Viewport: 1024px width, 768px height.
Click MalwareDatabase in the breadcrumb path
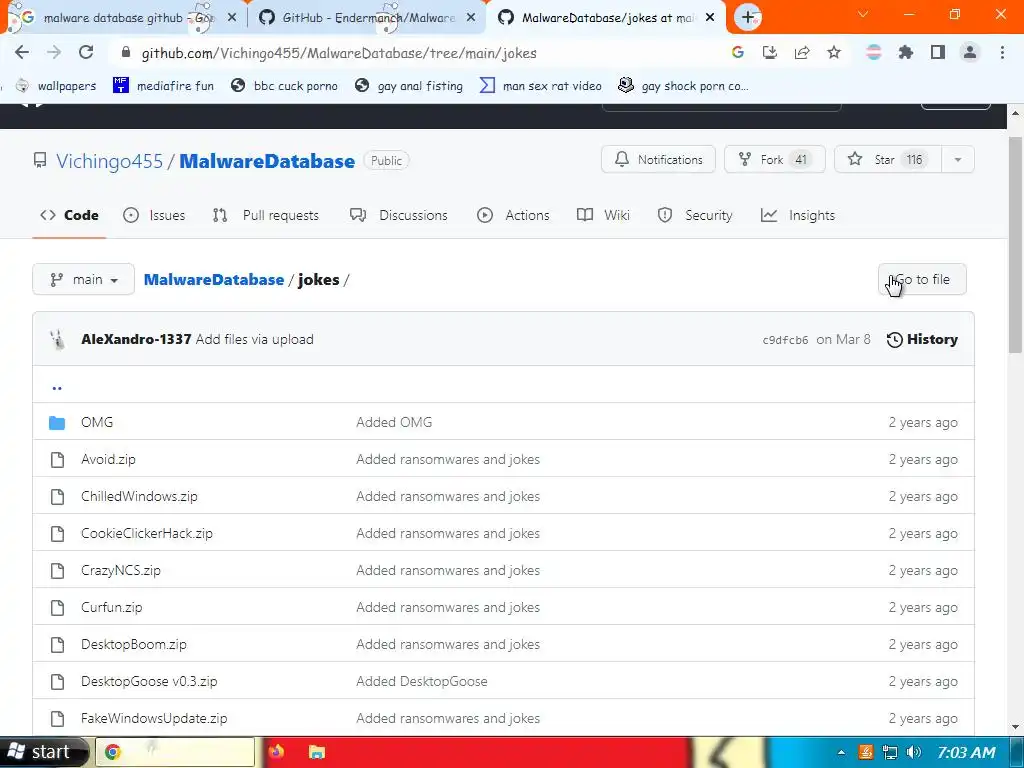pos(214,280)
